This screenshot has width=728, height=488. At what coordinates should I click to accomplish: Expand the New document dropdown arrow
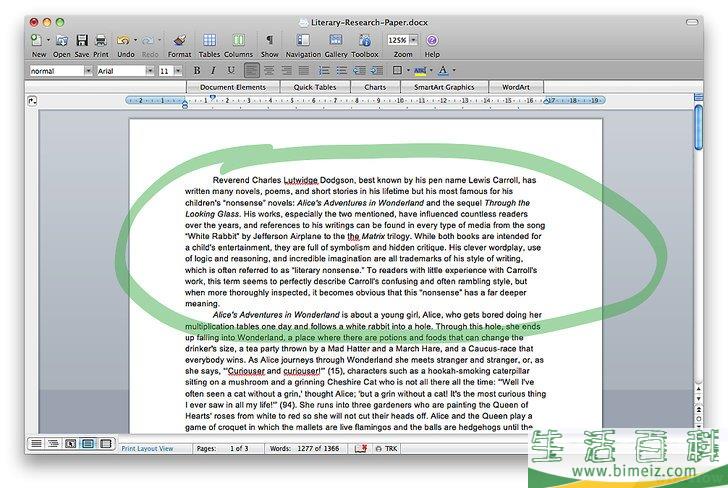pos(48,40)
